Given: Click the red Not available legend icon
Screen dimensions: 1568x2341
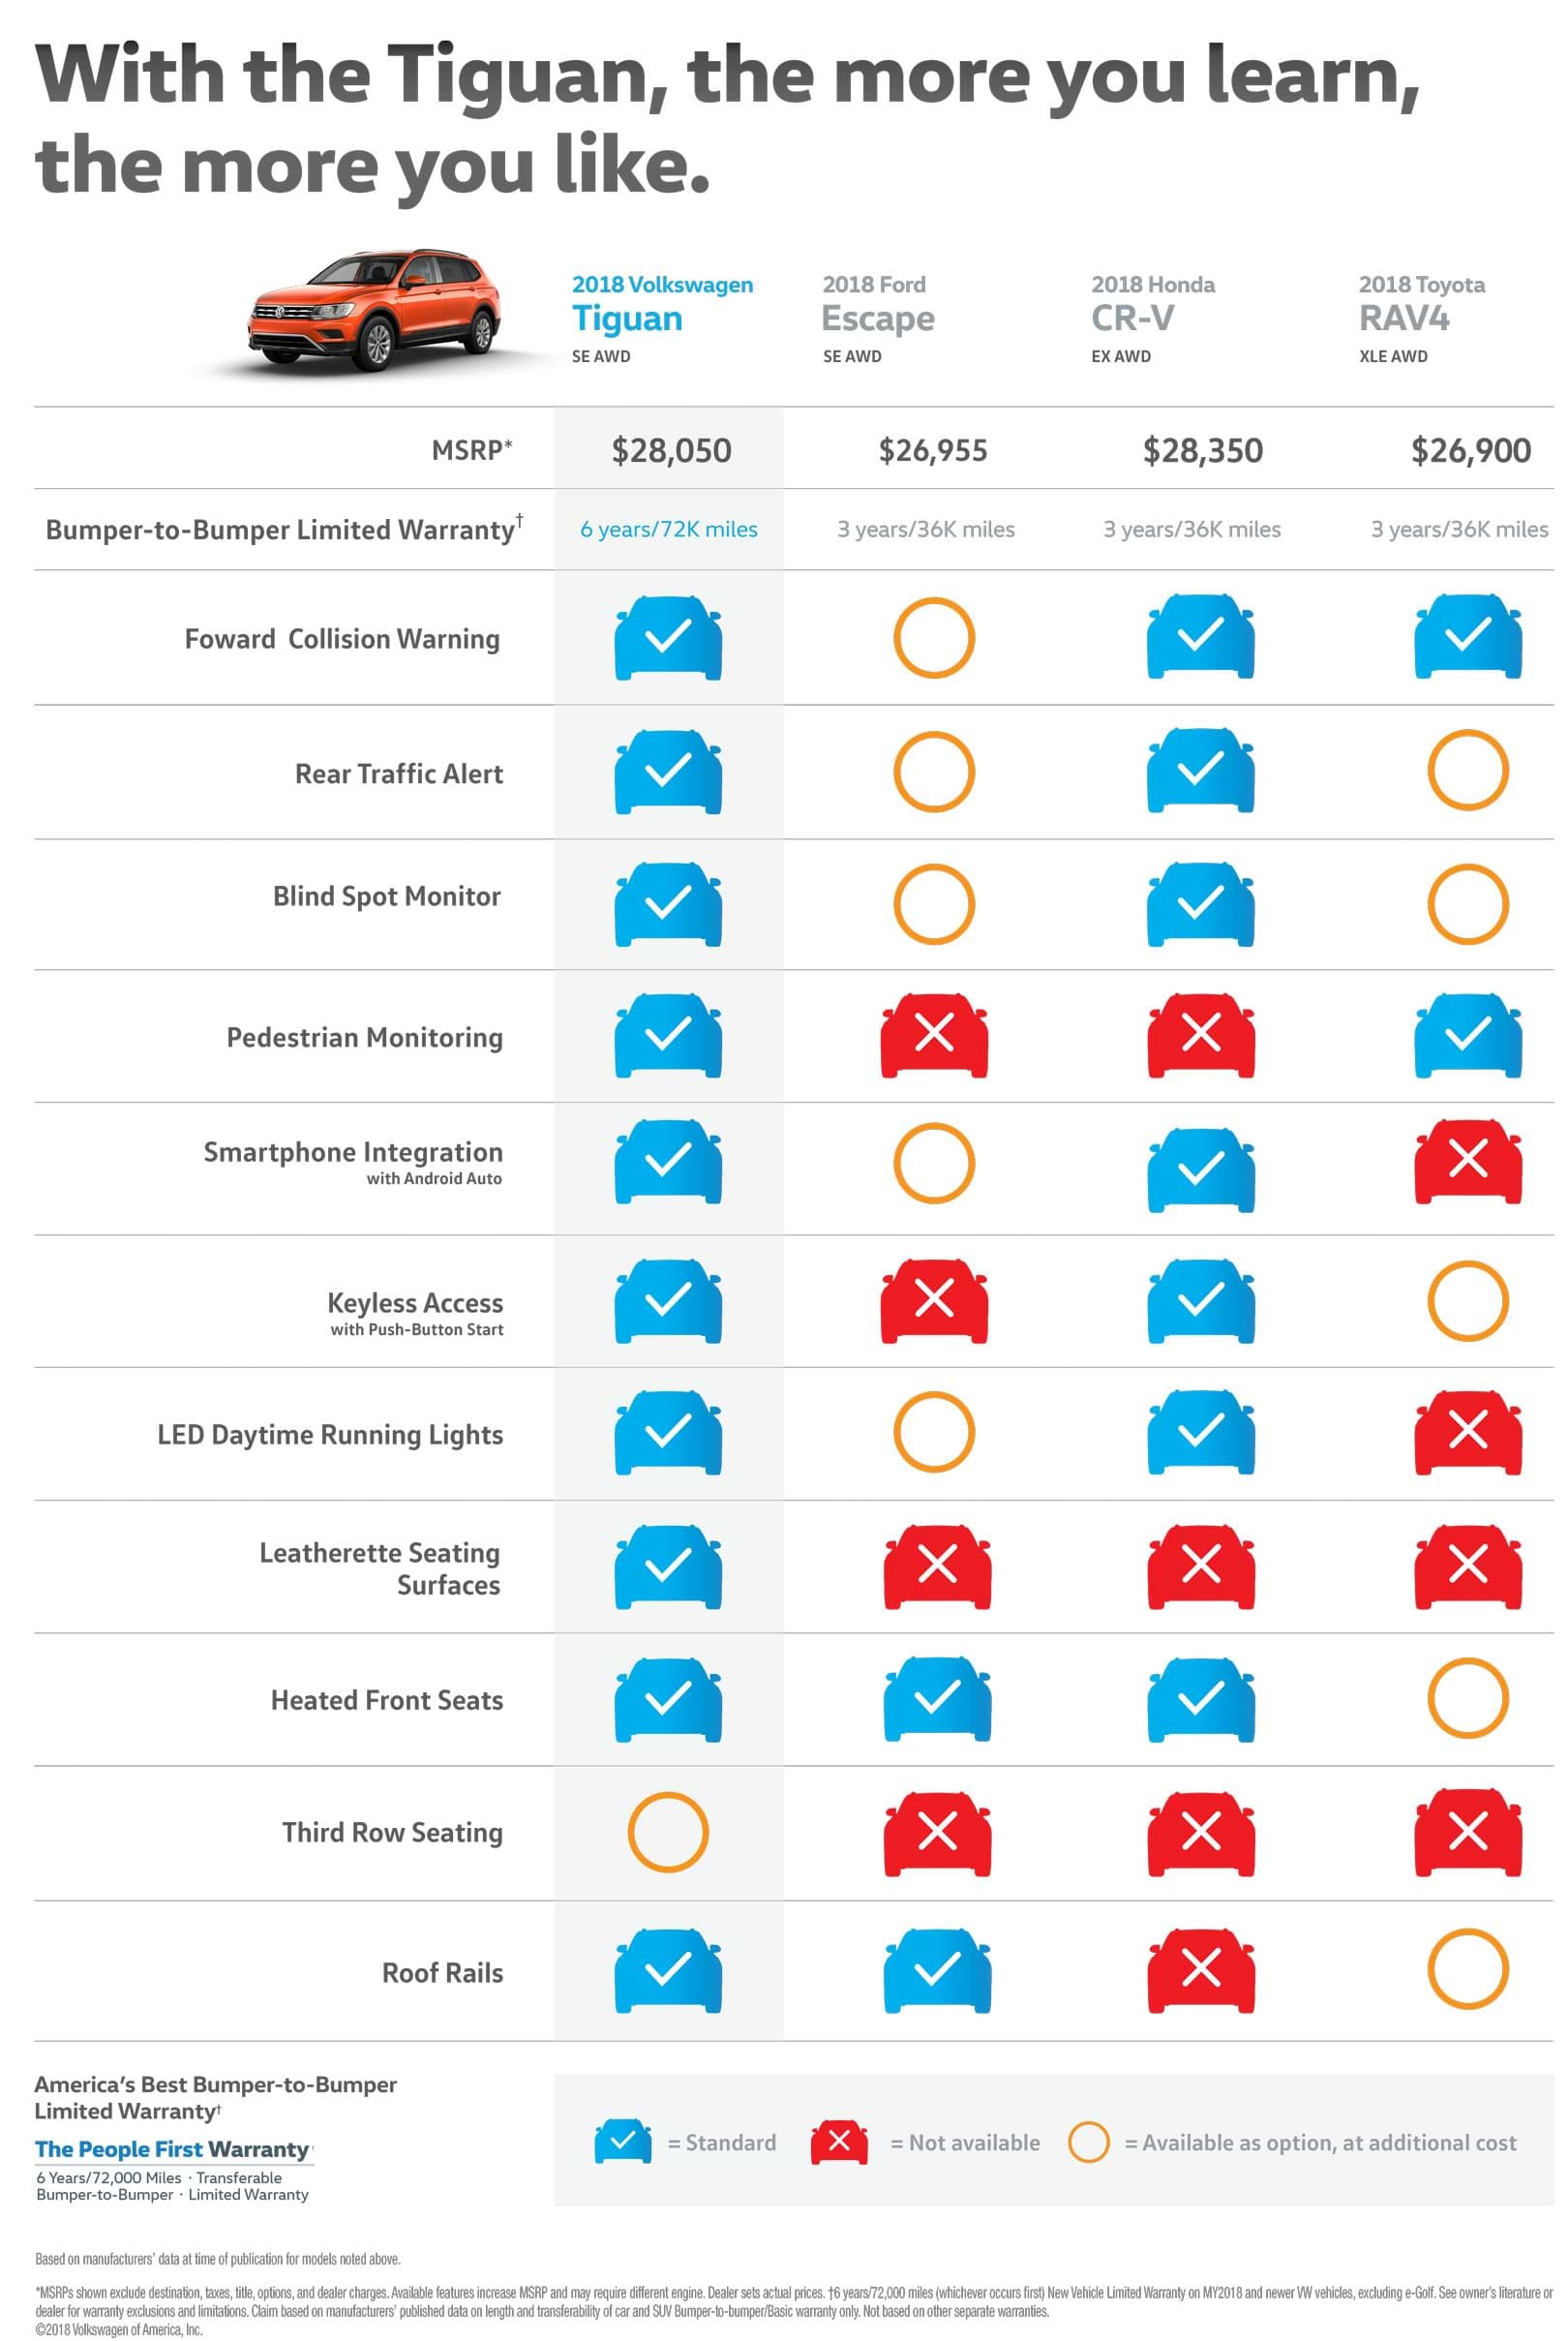Looking at the screenshot, I should point(839,2141).
